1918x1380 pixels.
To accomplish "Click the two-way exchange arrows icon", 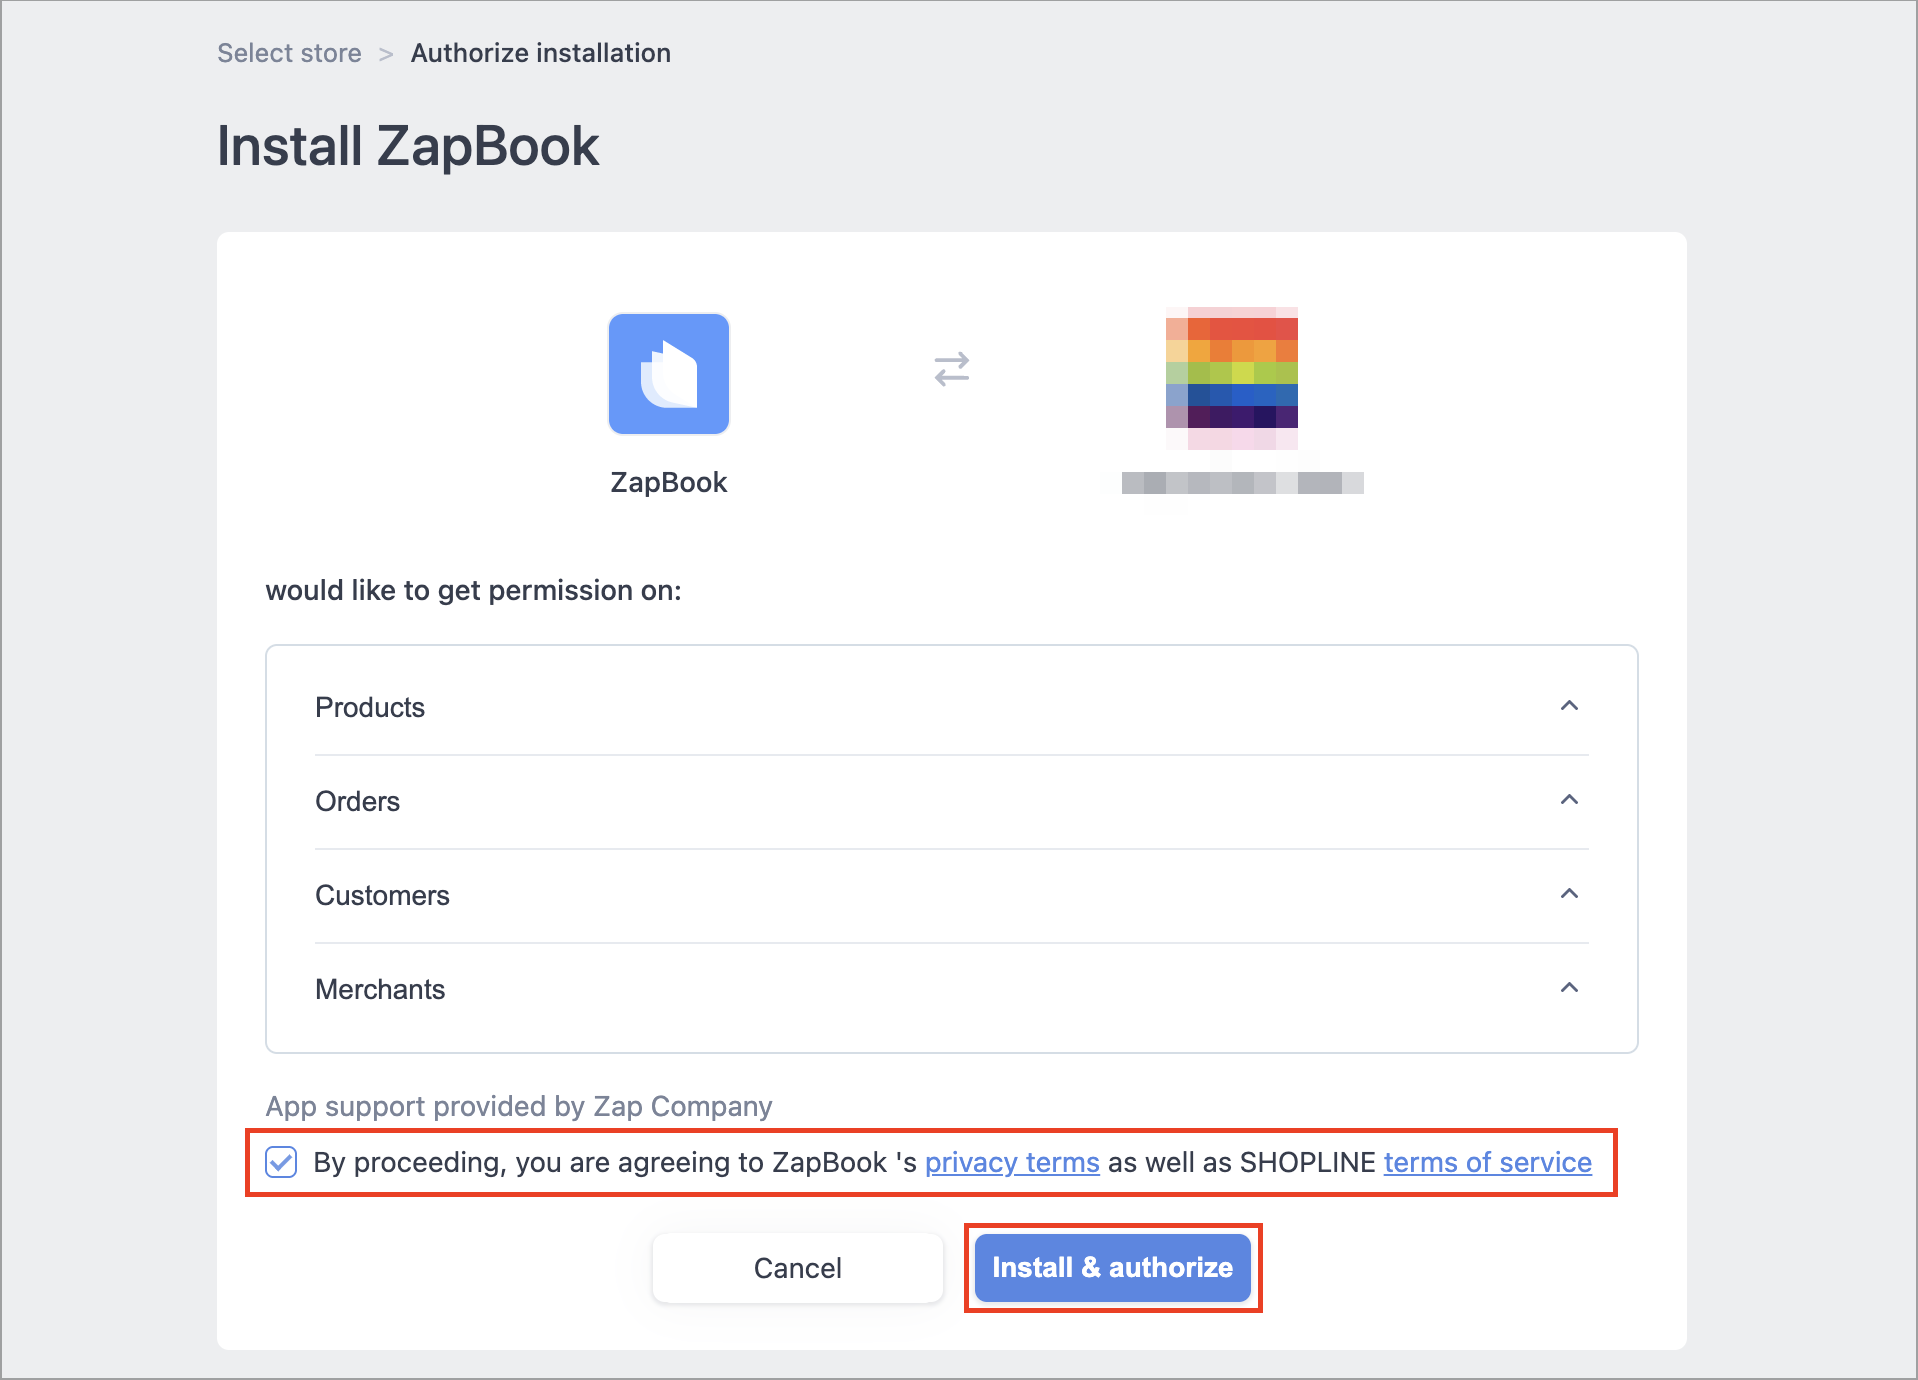I will pyautogui.click(x=952, y=369).
